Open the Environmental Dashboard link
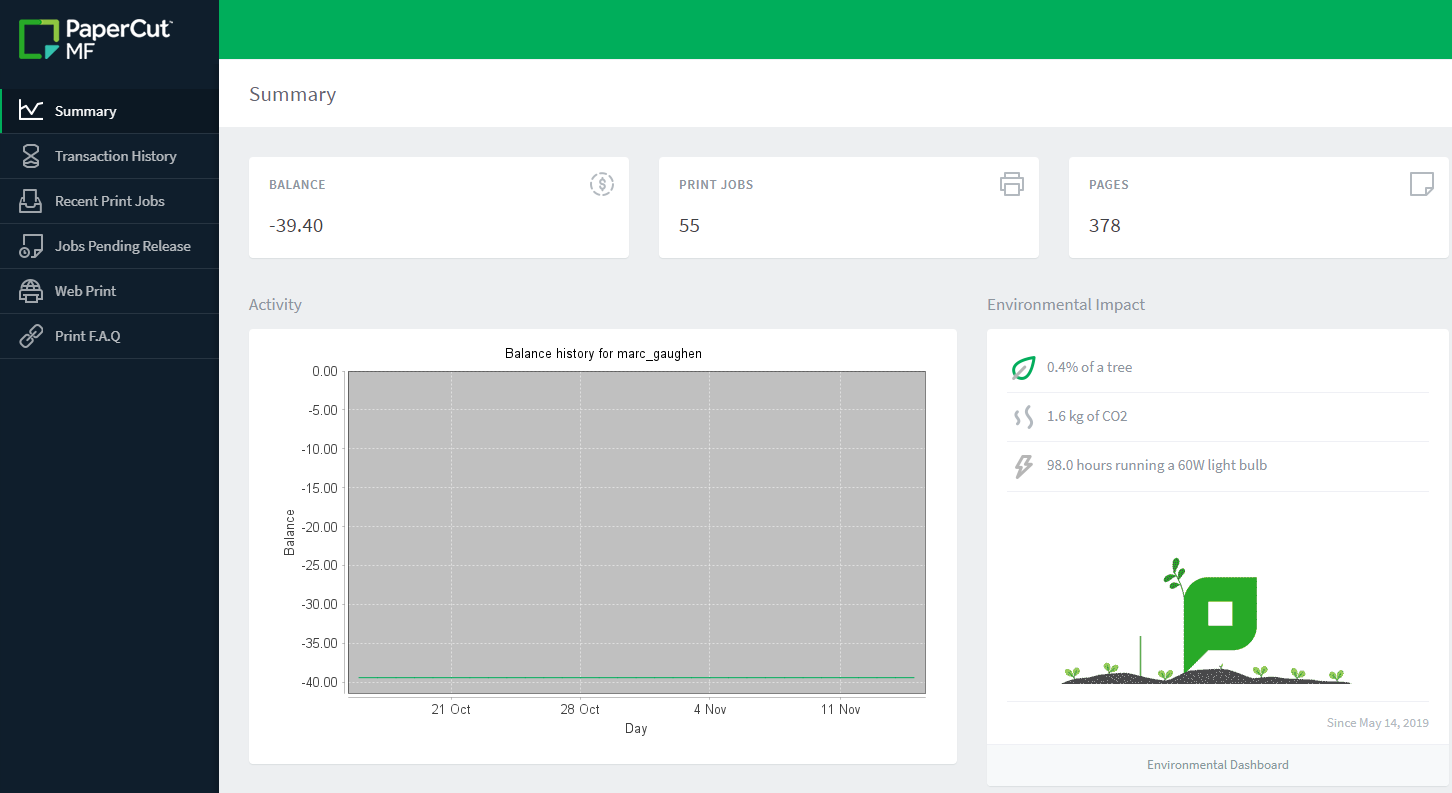This screenshot has height=793, width=1452. (1217, 765)
